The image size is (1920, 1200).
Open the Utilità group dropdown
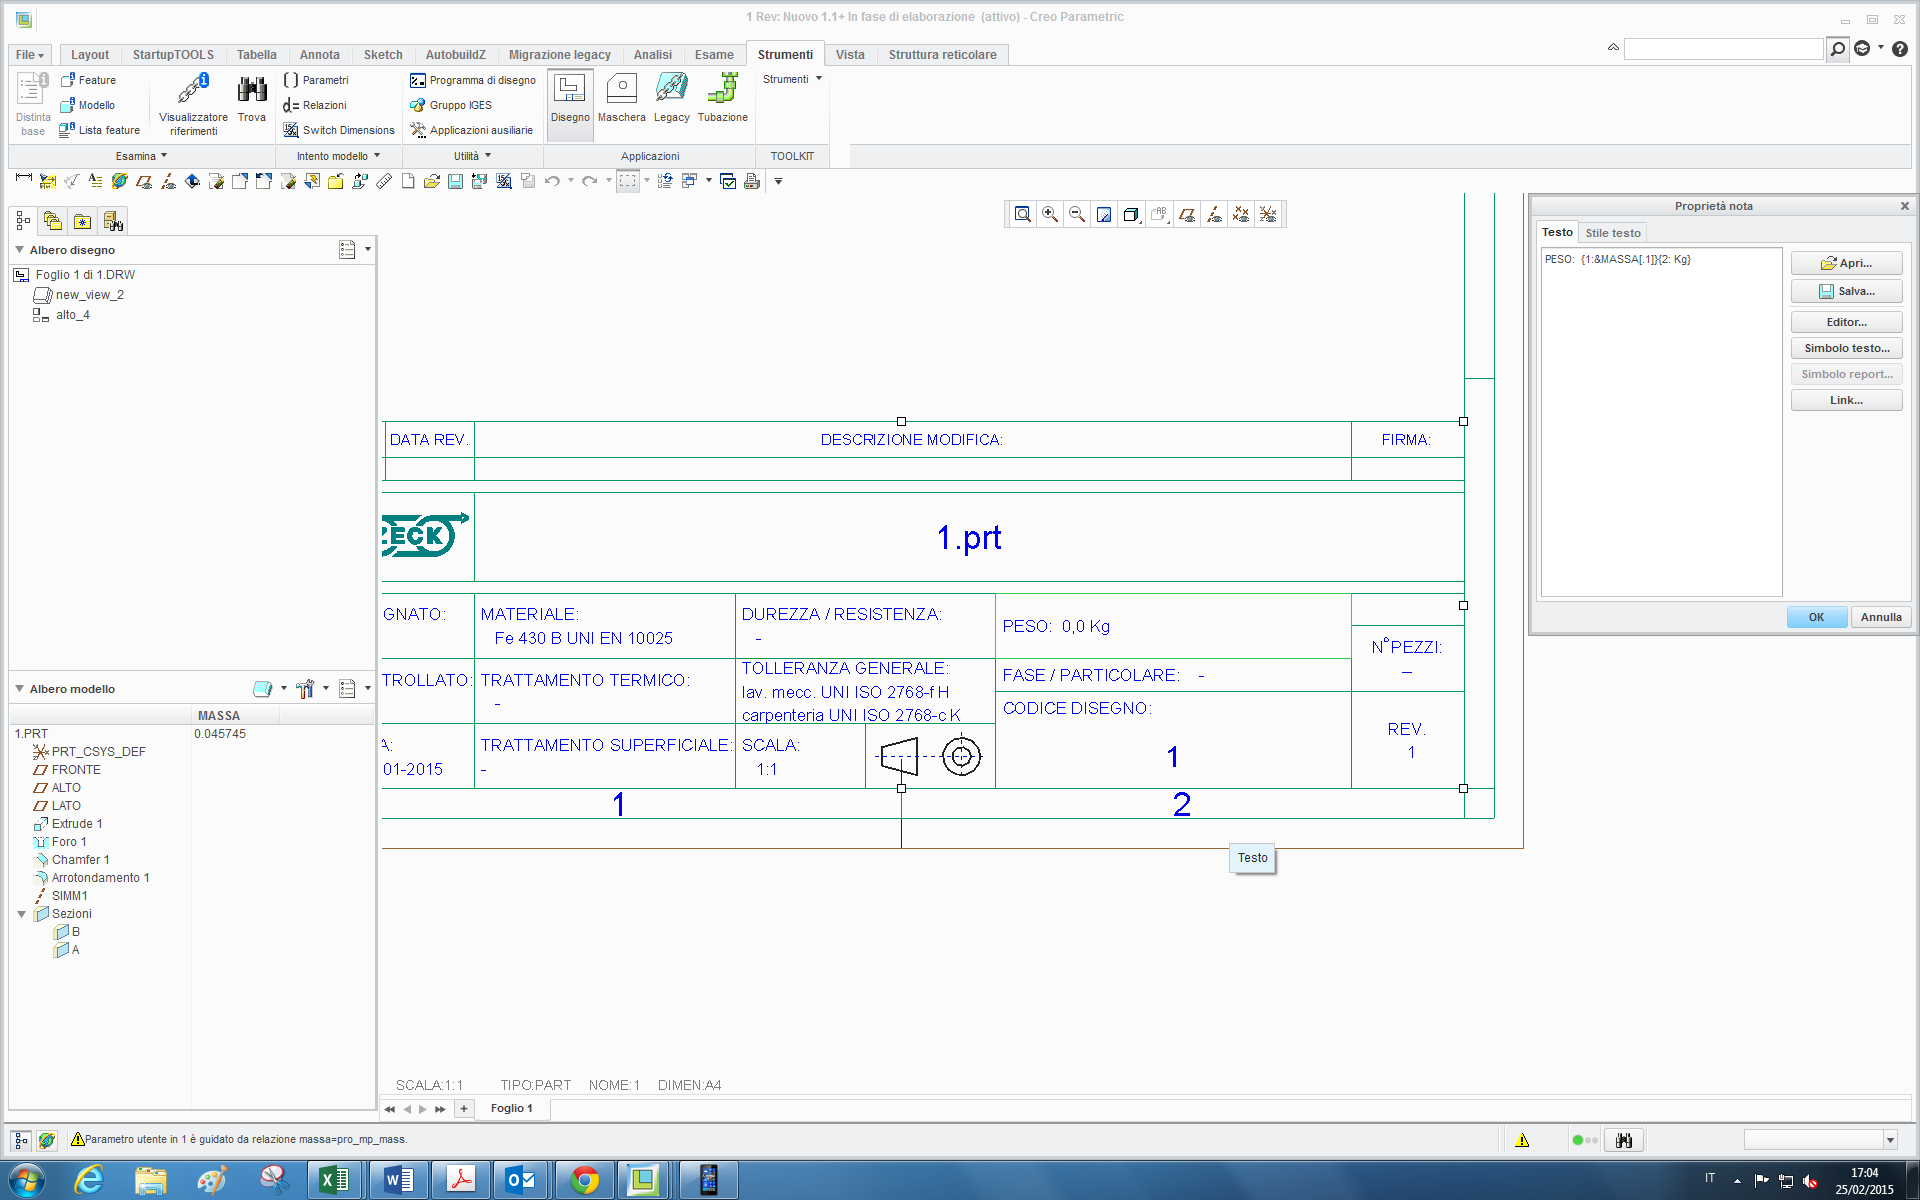pos(472,156)
